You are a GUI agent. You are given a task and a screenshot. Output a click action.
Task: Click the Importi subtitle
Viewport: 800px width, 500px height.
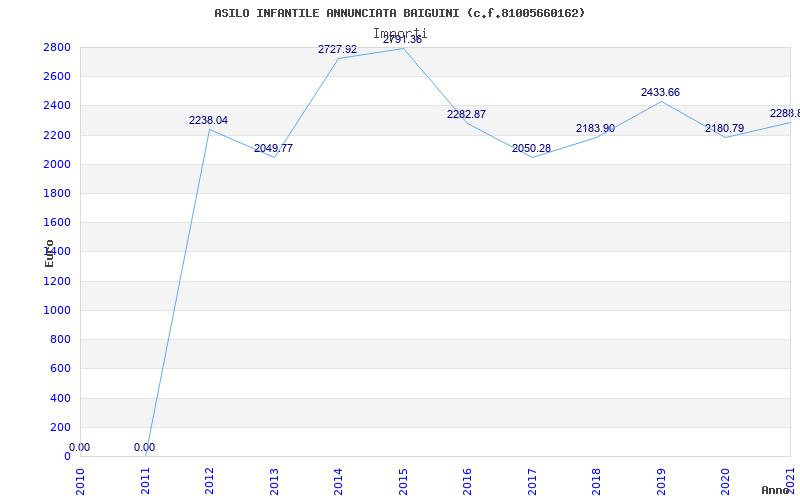[400, 33]
